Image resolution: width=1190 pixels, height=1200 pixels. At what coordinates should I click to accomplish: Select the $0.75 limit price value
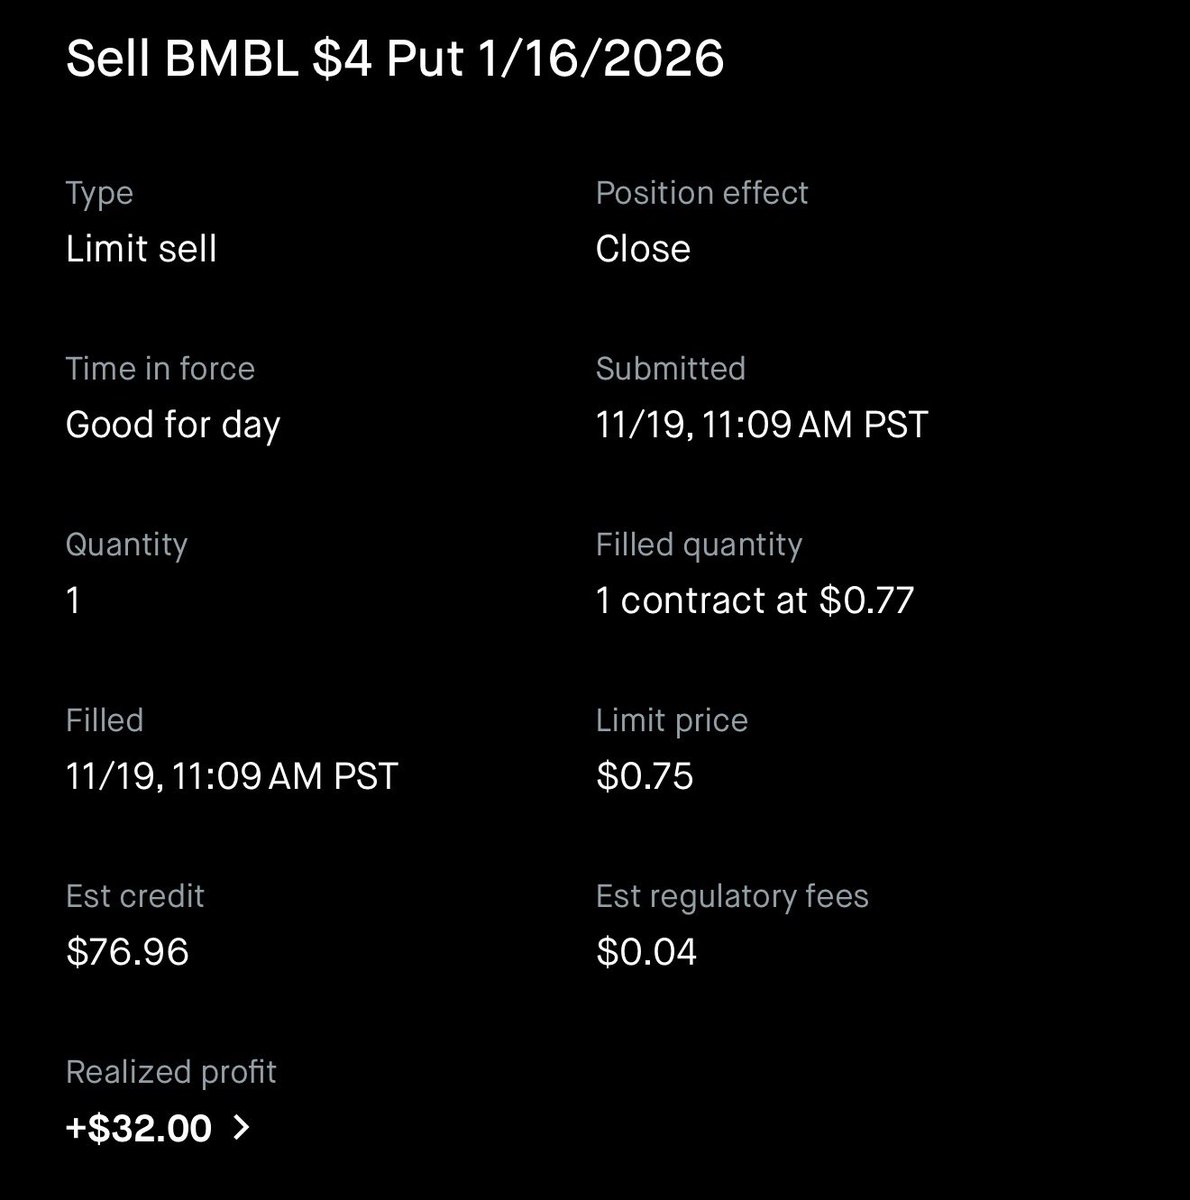645,776
